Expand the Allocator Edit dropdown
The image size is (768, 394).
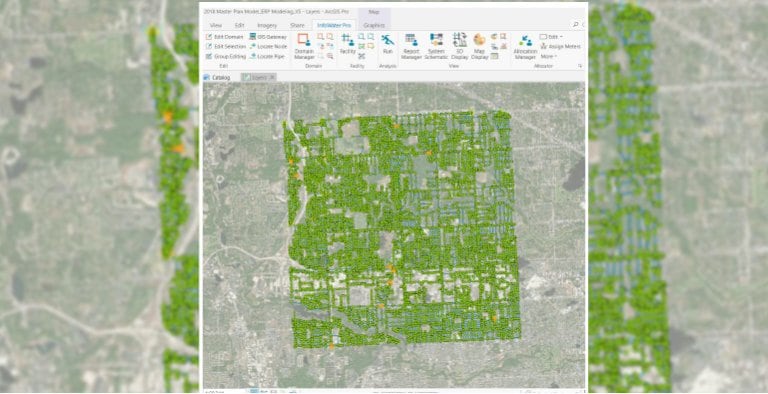(x=552, y=37)
